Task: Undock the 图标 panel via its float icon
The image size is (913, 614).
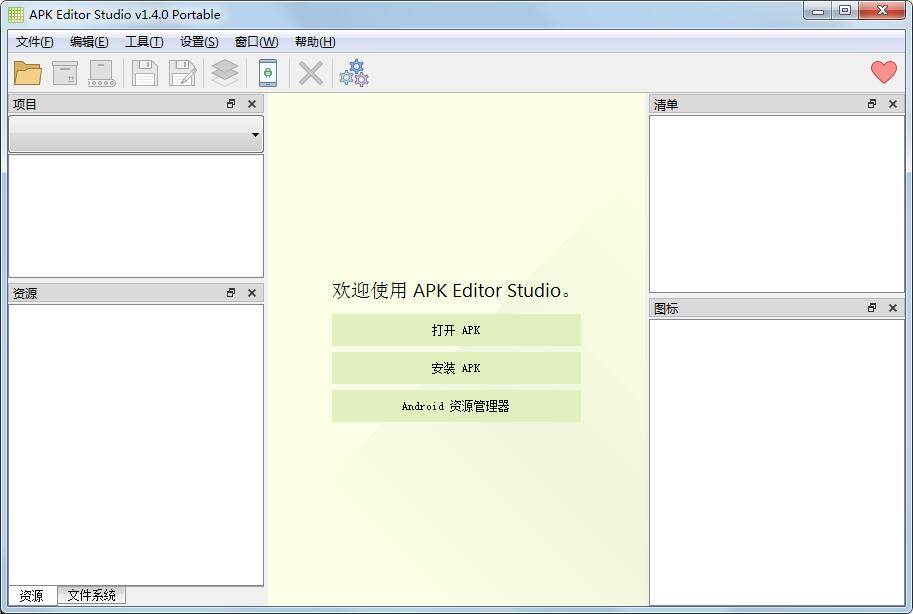Action: pos(871,308)
